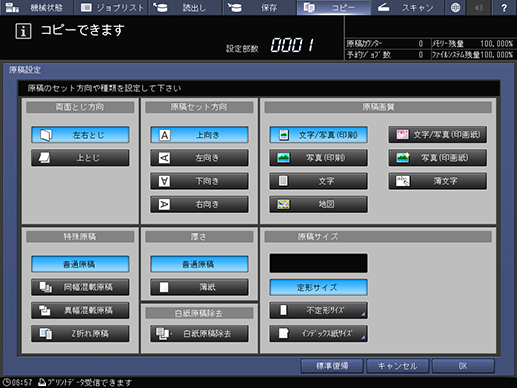Select 地図 map image quality
This screenshot has height=388, width=517.
coord(318,204)
